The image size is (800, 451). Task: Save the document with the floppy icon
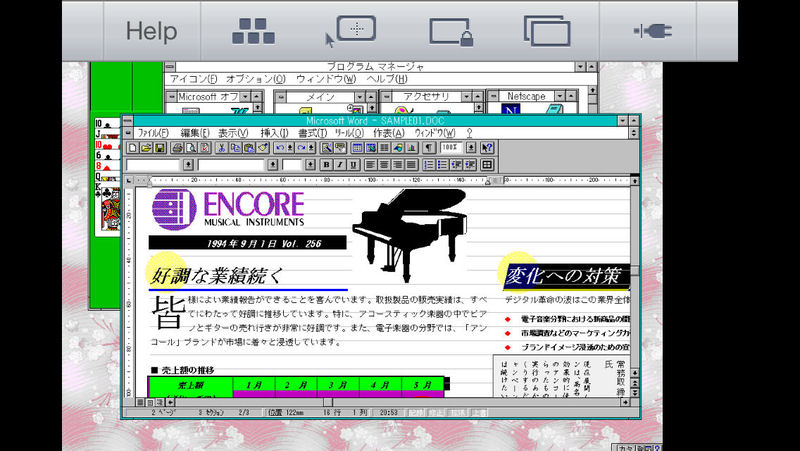click(160, 148)
